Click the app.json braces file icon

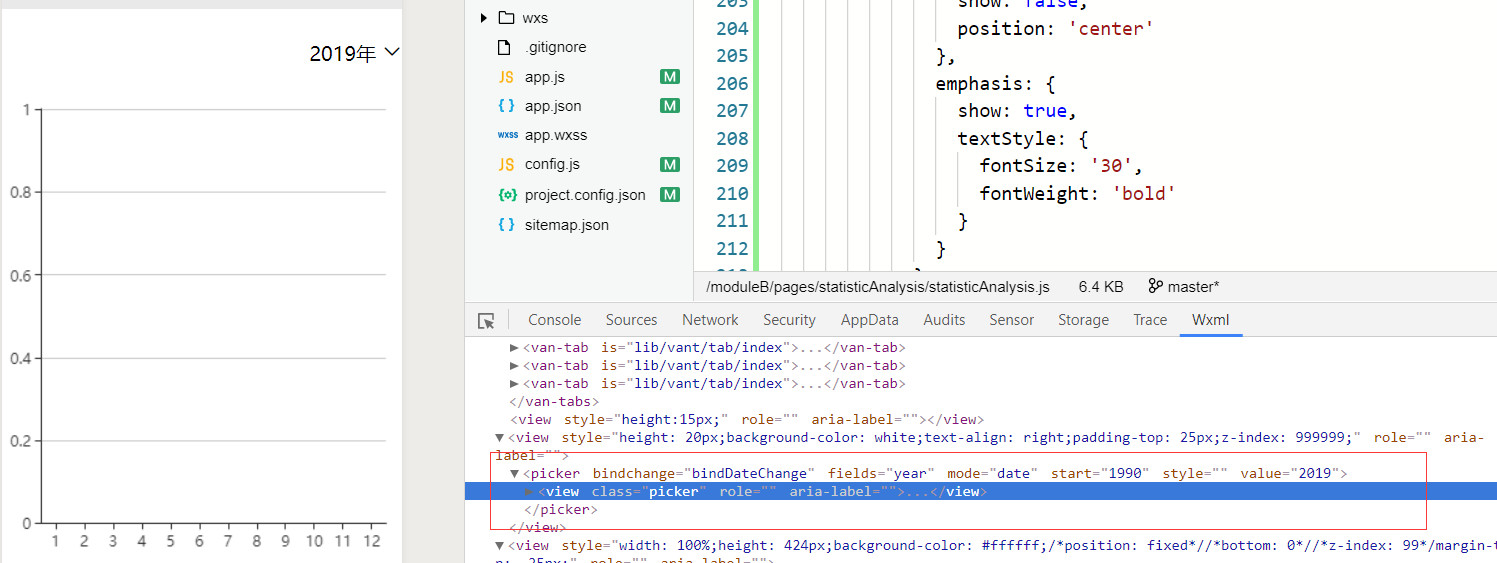coord(506,106)
